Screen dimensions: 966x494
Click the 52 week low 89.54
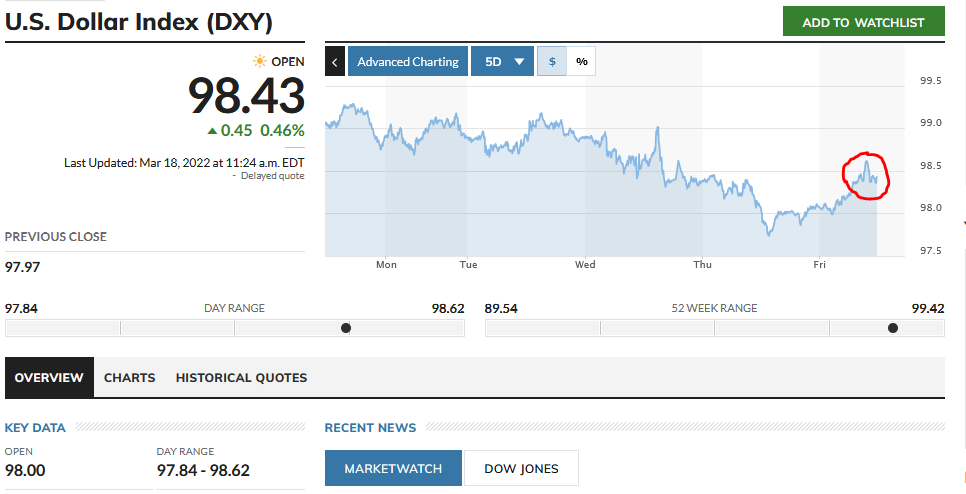pos(501,308)
